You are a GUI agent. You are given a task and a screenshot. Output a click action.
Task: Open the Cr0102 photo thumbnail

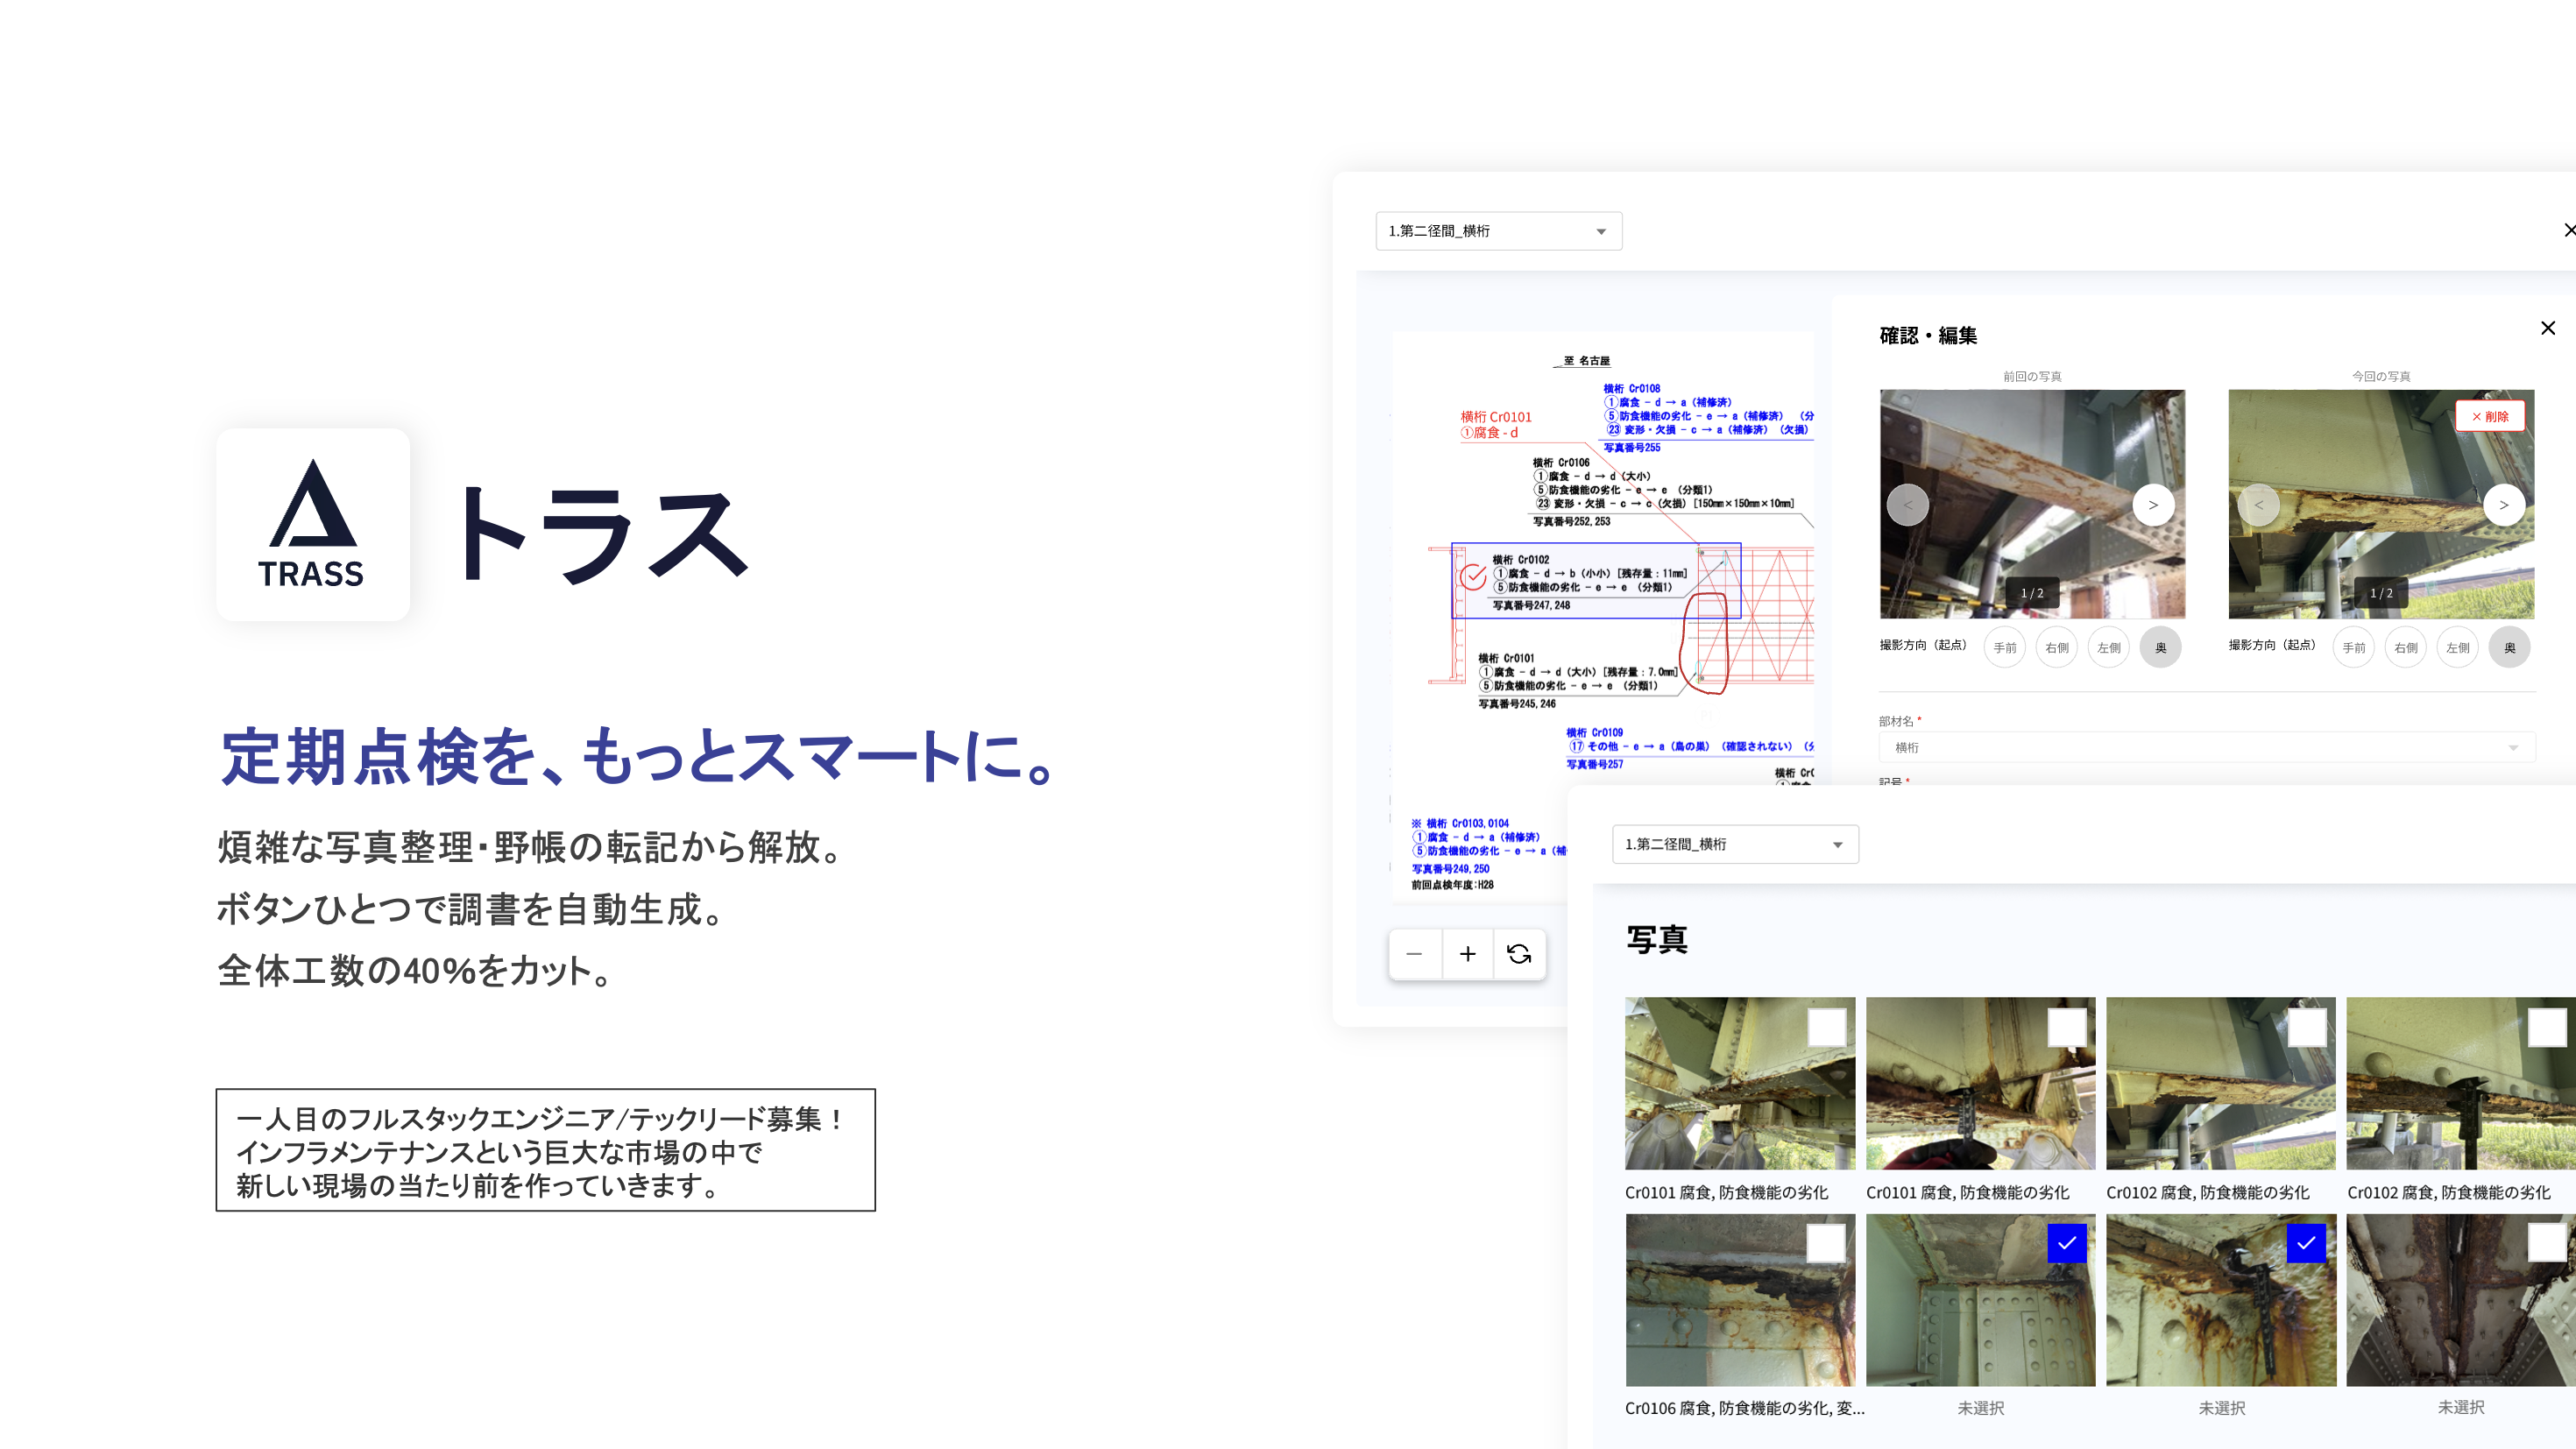pyautogui.click(x=2220, y=1083)
